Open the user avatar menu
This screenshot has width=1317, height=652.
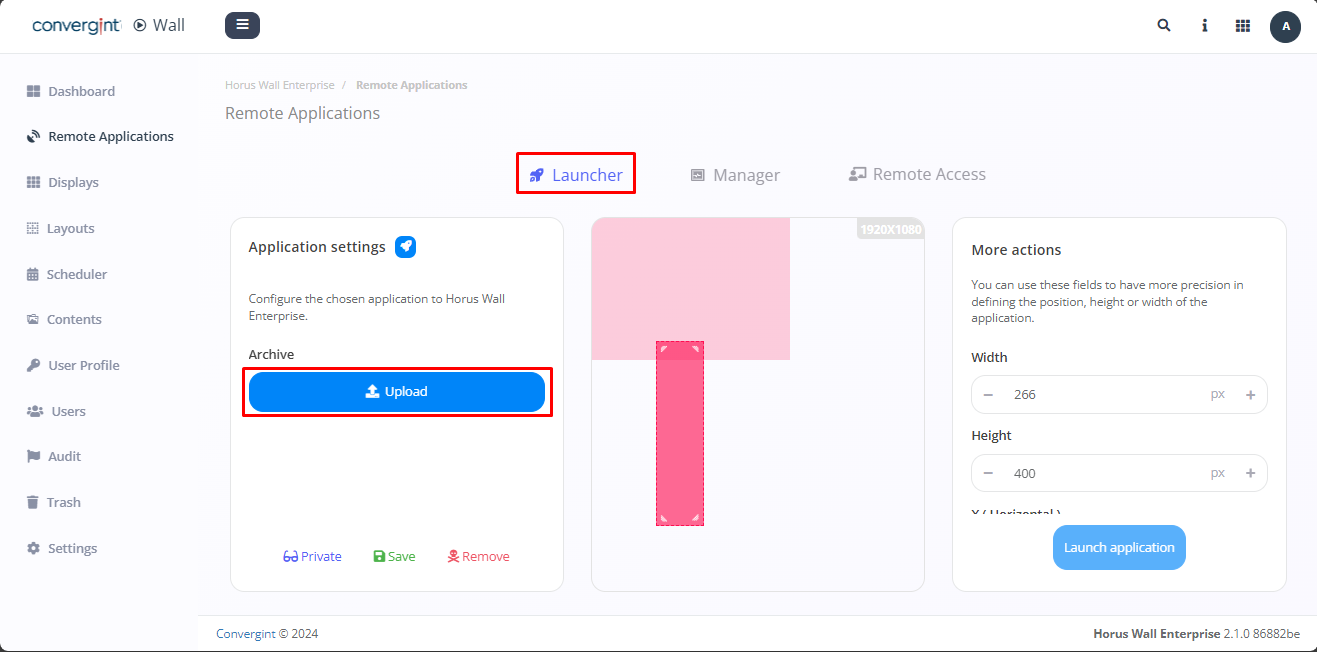tap(1285, 26)
